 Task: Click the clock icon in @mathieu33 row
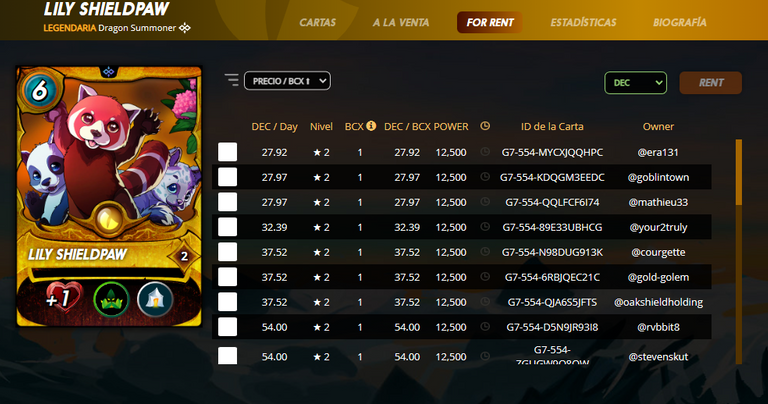485,202
